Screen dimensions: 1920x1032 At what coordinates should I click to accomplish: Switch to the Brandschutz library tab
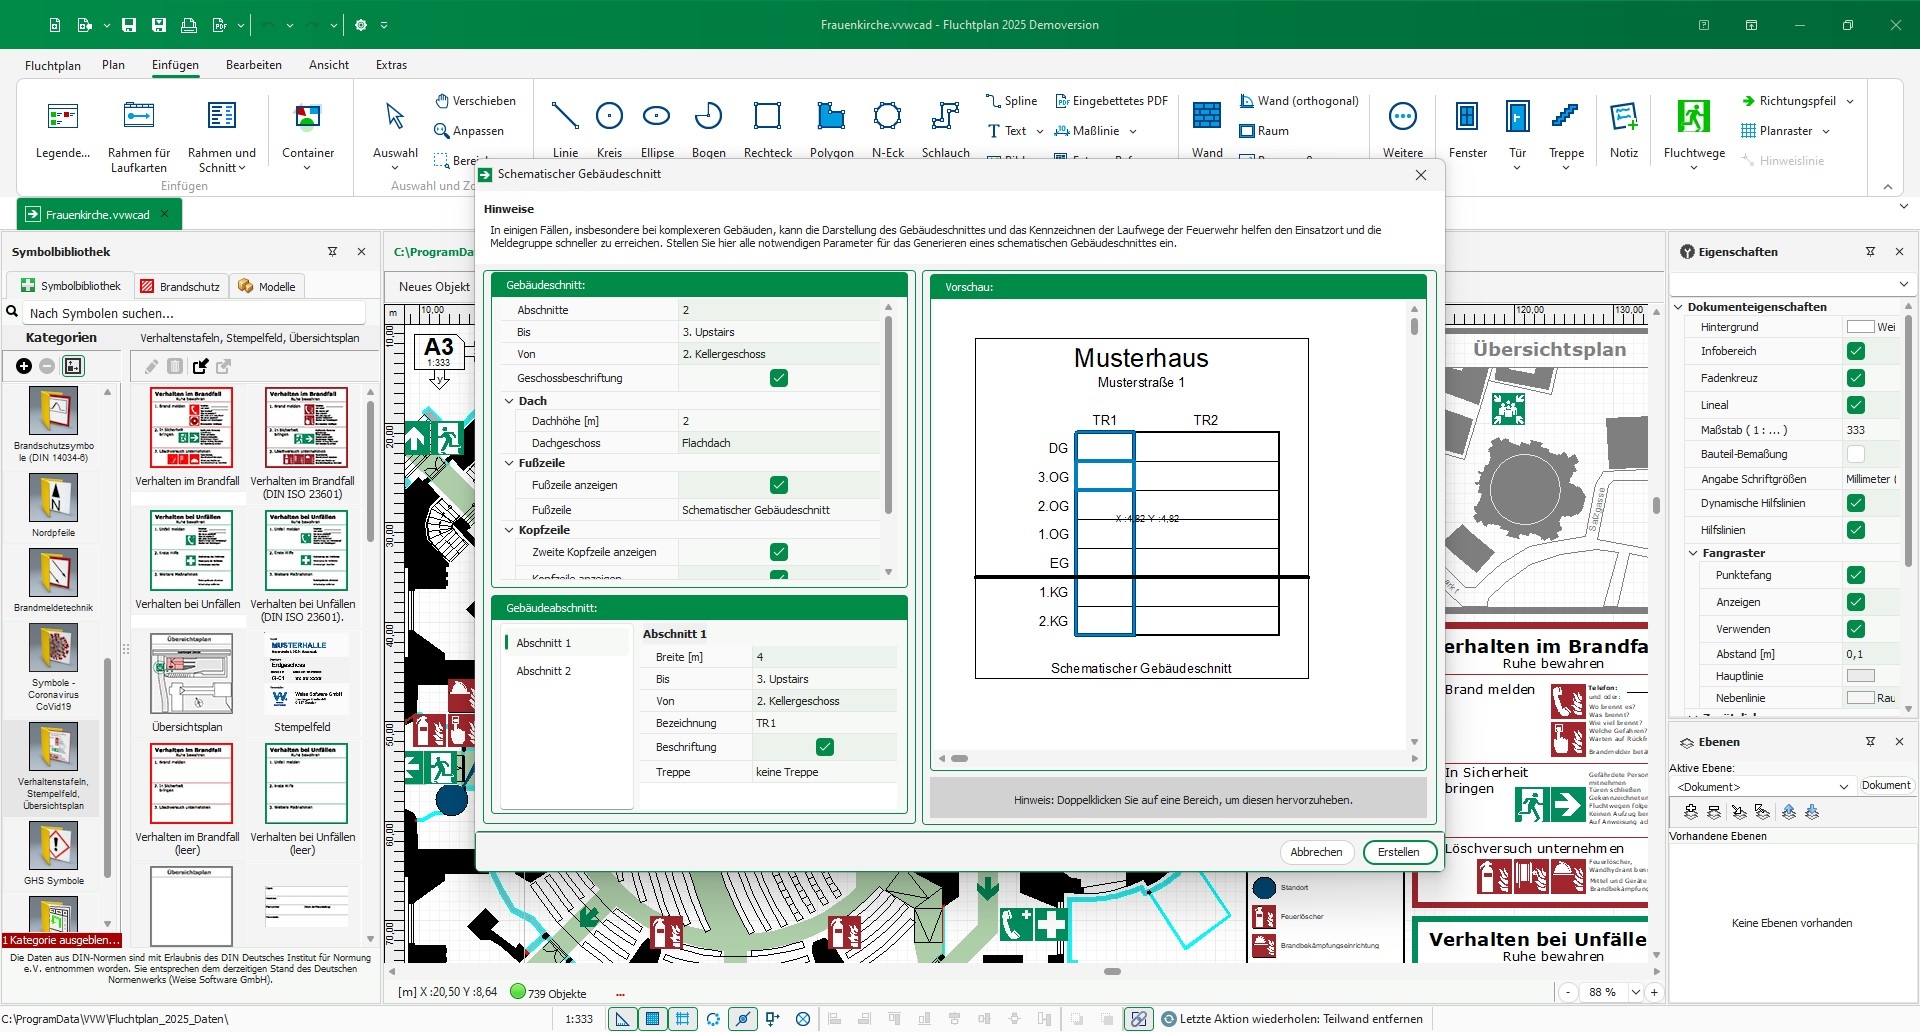180,286
